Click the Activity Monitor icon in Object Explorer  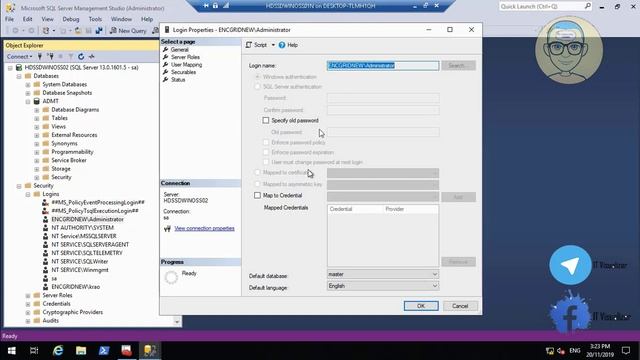click(x=91, y=56)
